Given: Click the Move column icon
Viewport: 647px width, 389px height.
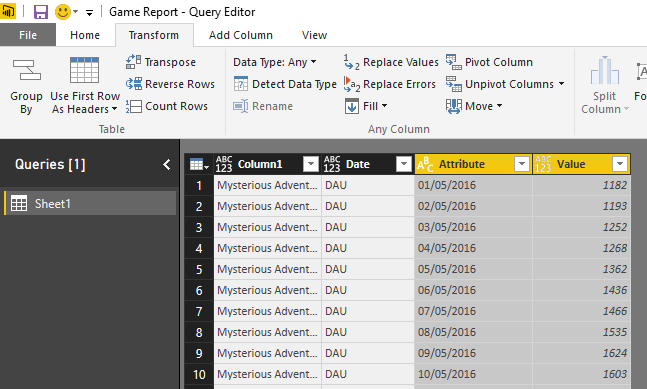Looking at the screenshot, I should [453, 106].
